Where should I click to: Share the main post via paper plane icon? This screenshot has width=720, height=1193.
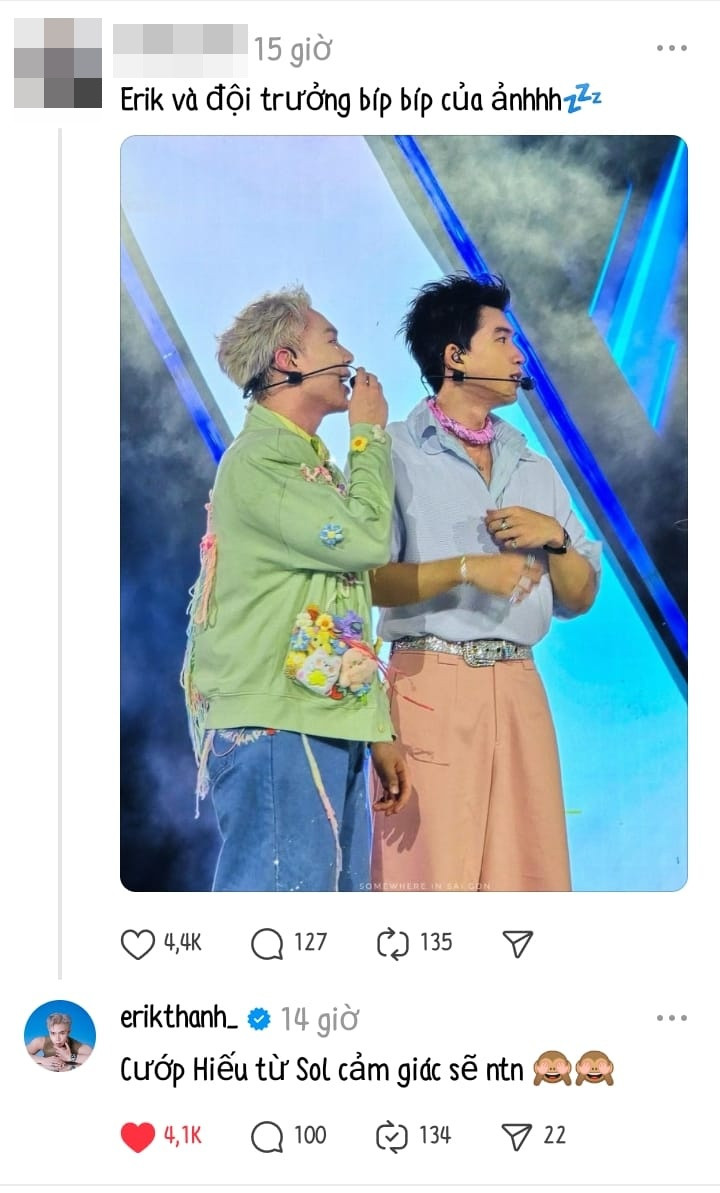(518, 944)
